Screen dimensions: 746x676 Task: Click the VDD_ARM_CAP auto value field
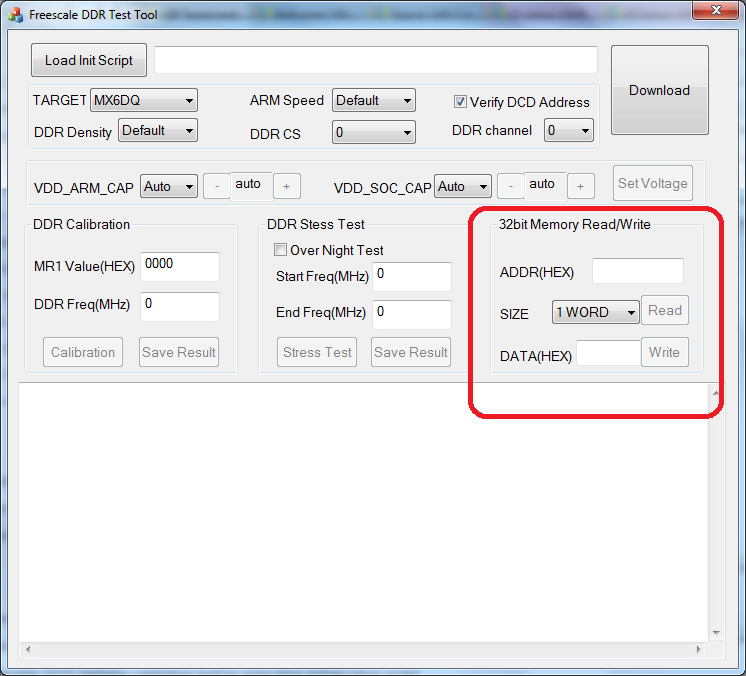(x=252, y=186)
